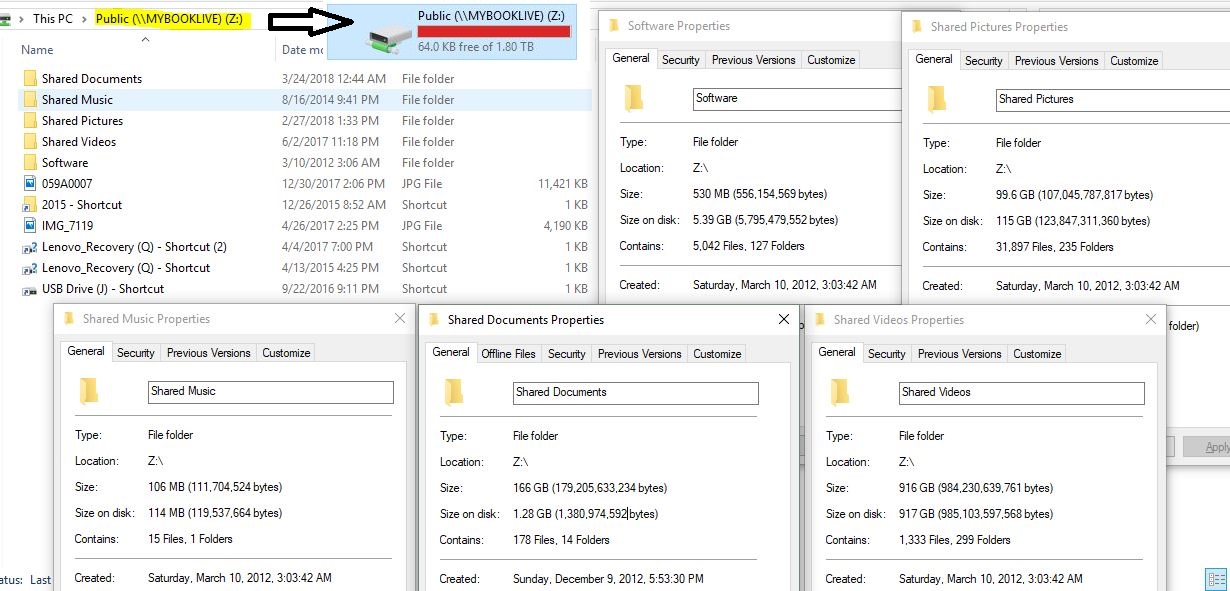Click the Shared Pictures folder name field
The image size is (1230, 591).
click(x=1112, y=99)
